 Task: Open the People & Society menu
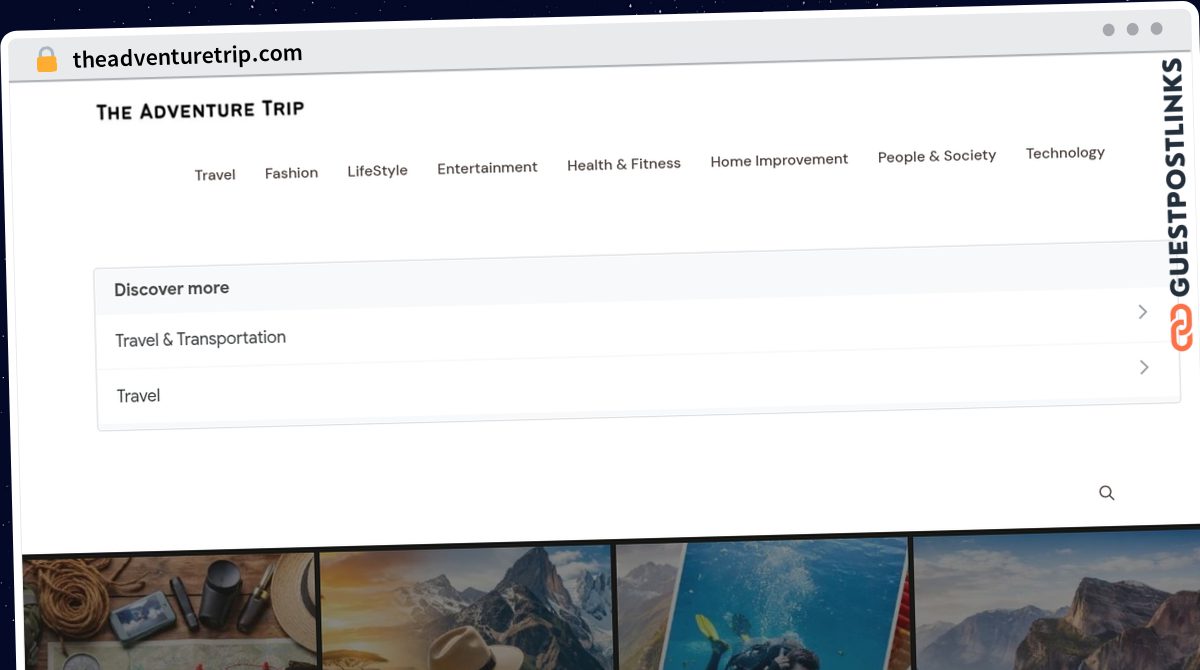click(937, 156)
